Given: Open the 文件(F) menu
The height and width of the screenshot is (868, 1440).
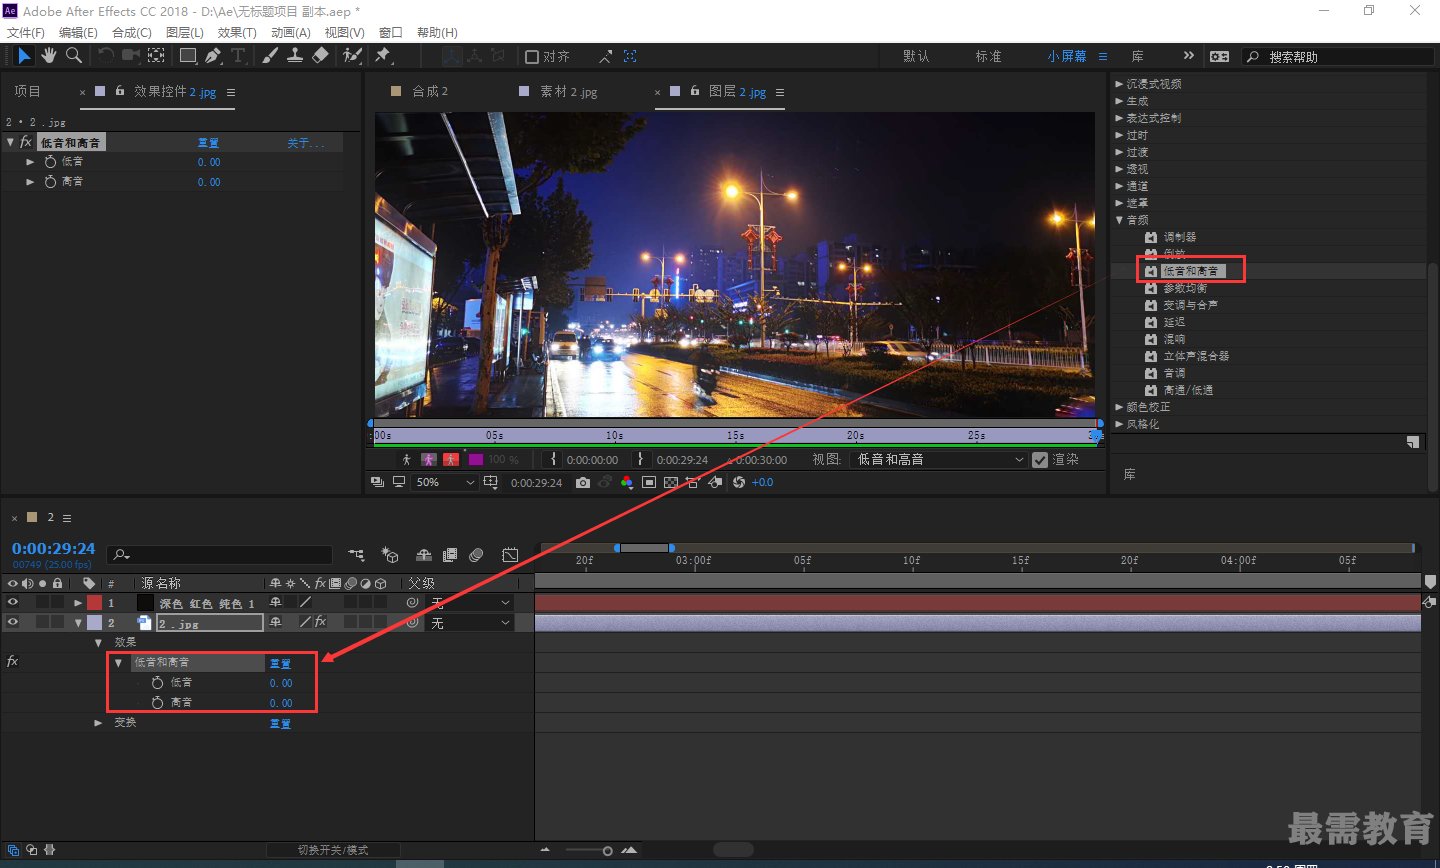Looking at the screenshot, I should point(26,33).
